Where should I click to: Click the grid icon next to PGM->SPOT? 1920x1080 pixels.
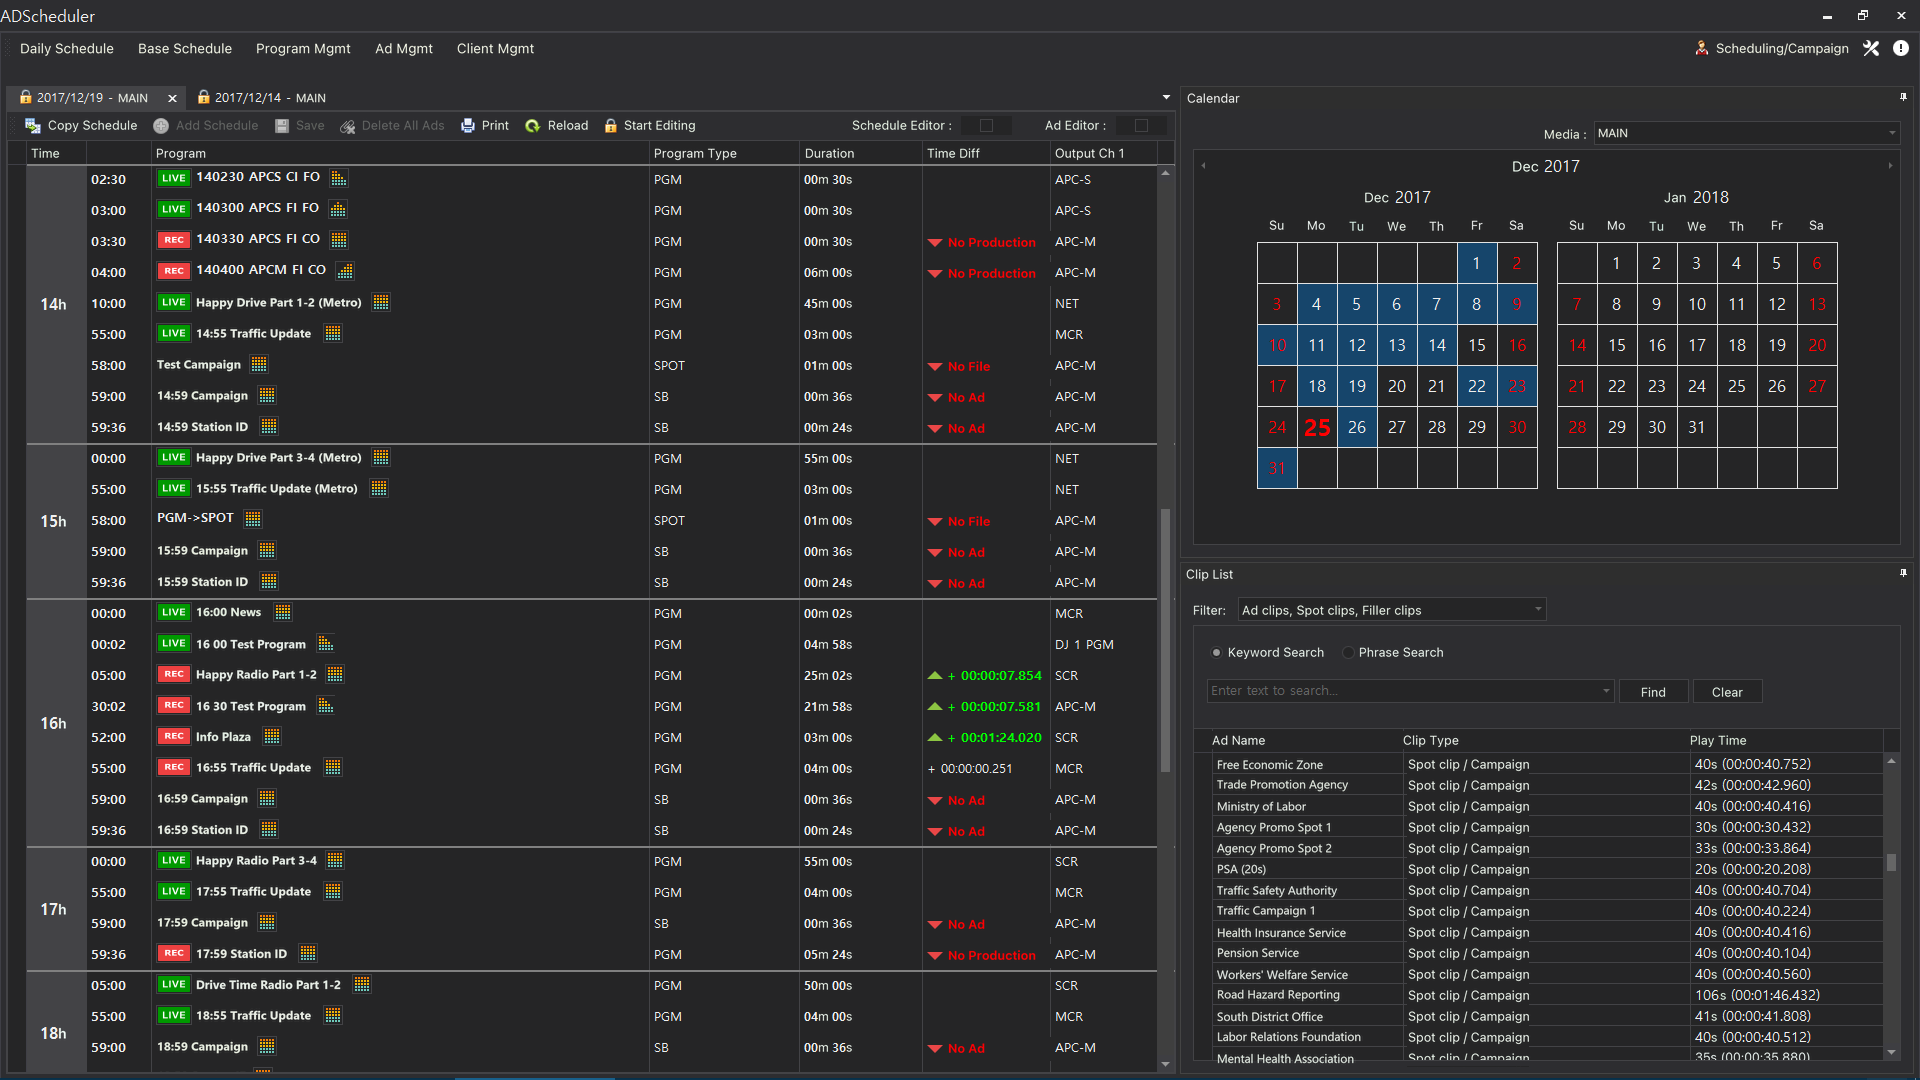[253, 519]
